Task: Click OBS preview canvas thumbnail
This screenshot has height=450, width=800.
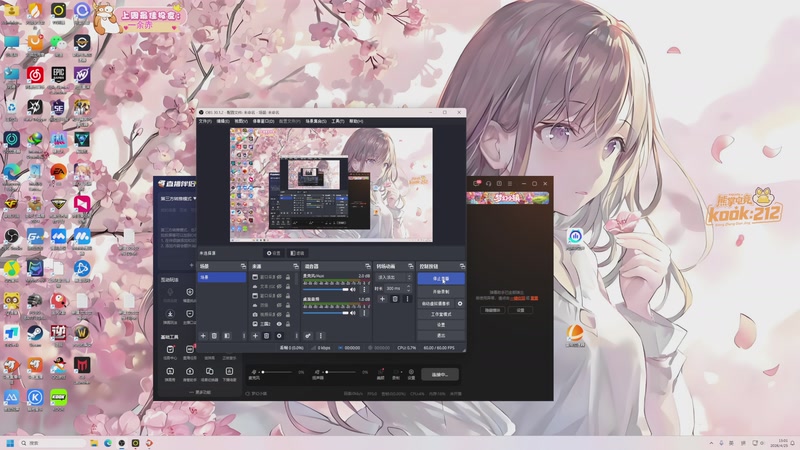Action: tap(331, 185)
